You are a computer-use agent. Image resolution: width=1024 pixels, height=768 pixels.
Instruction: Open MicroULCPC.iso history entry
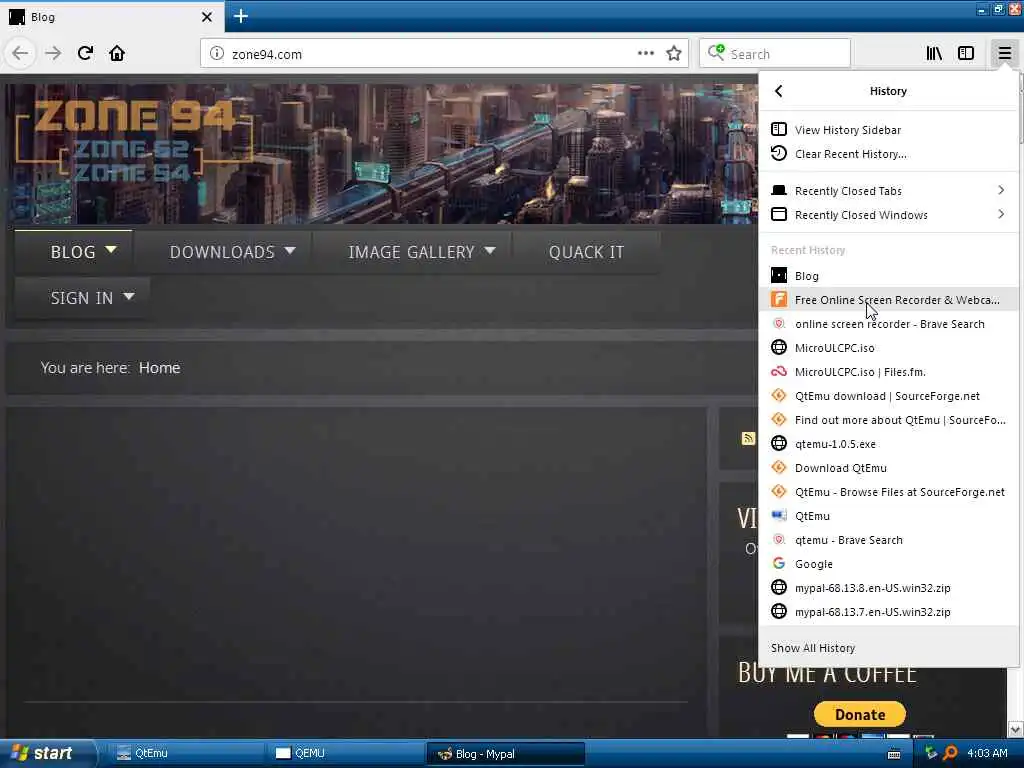click(x=888, y=348)
